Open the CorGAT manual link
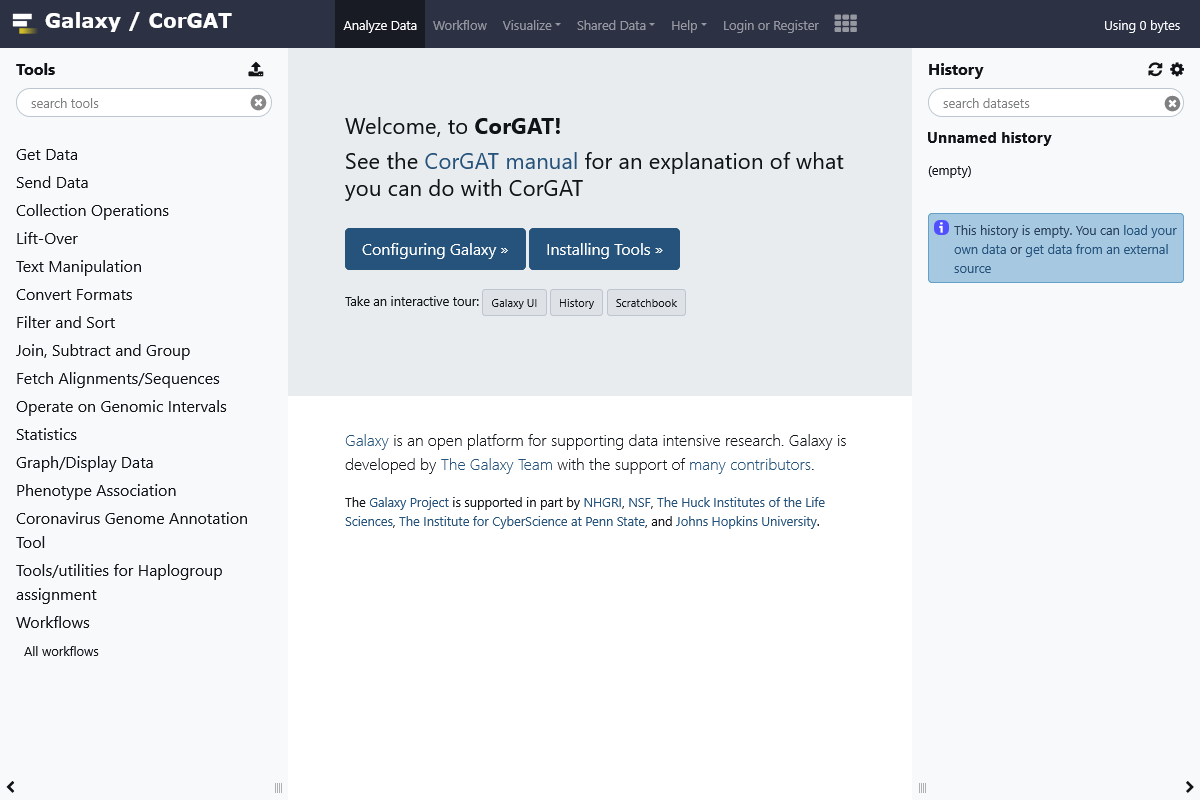The height and width of the screenshot is (800, 1200). click(x=501, y=162)
